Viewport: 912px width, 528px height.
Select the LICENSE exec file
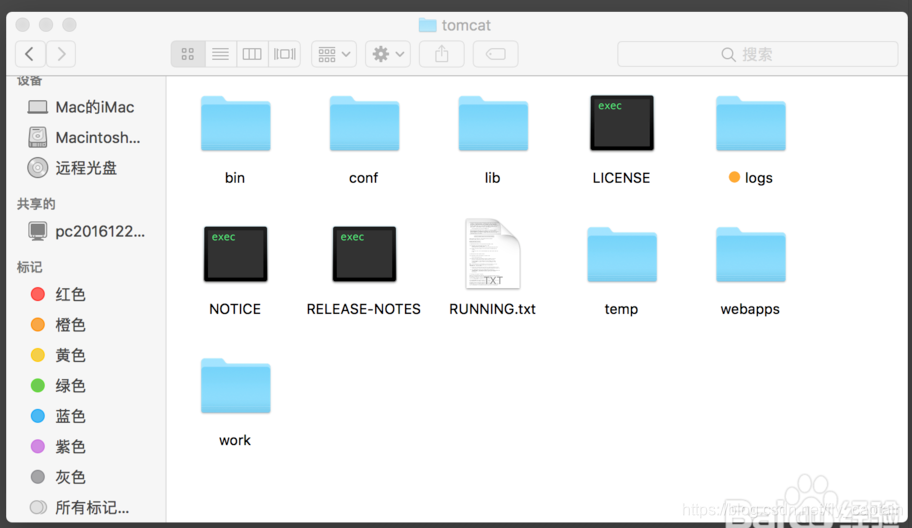coord(622,123)
